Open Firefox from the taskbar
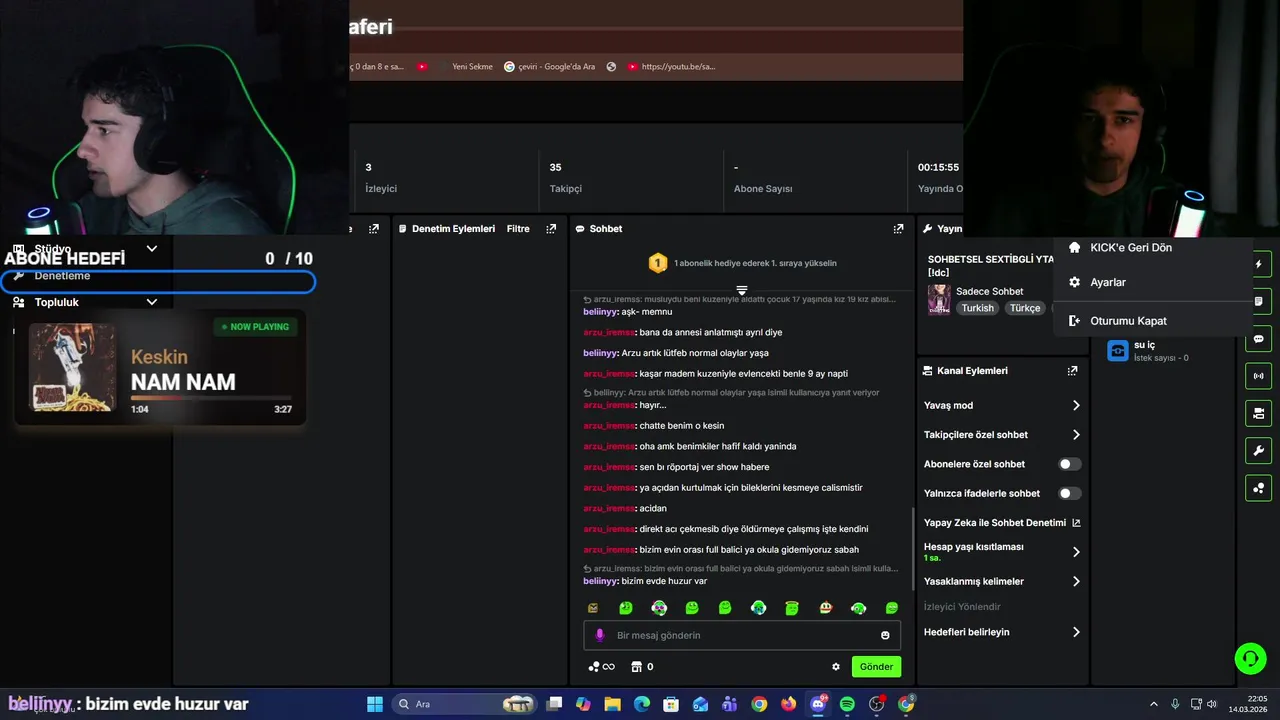Viewport: 1280px width, 720px height. pyautogui.click(x=789, y=704)
